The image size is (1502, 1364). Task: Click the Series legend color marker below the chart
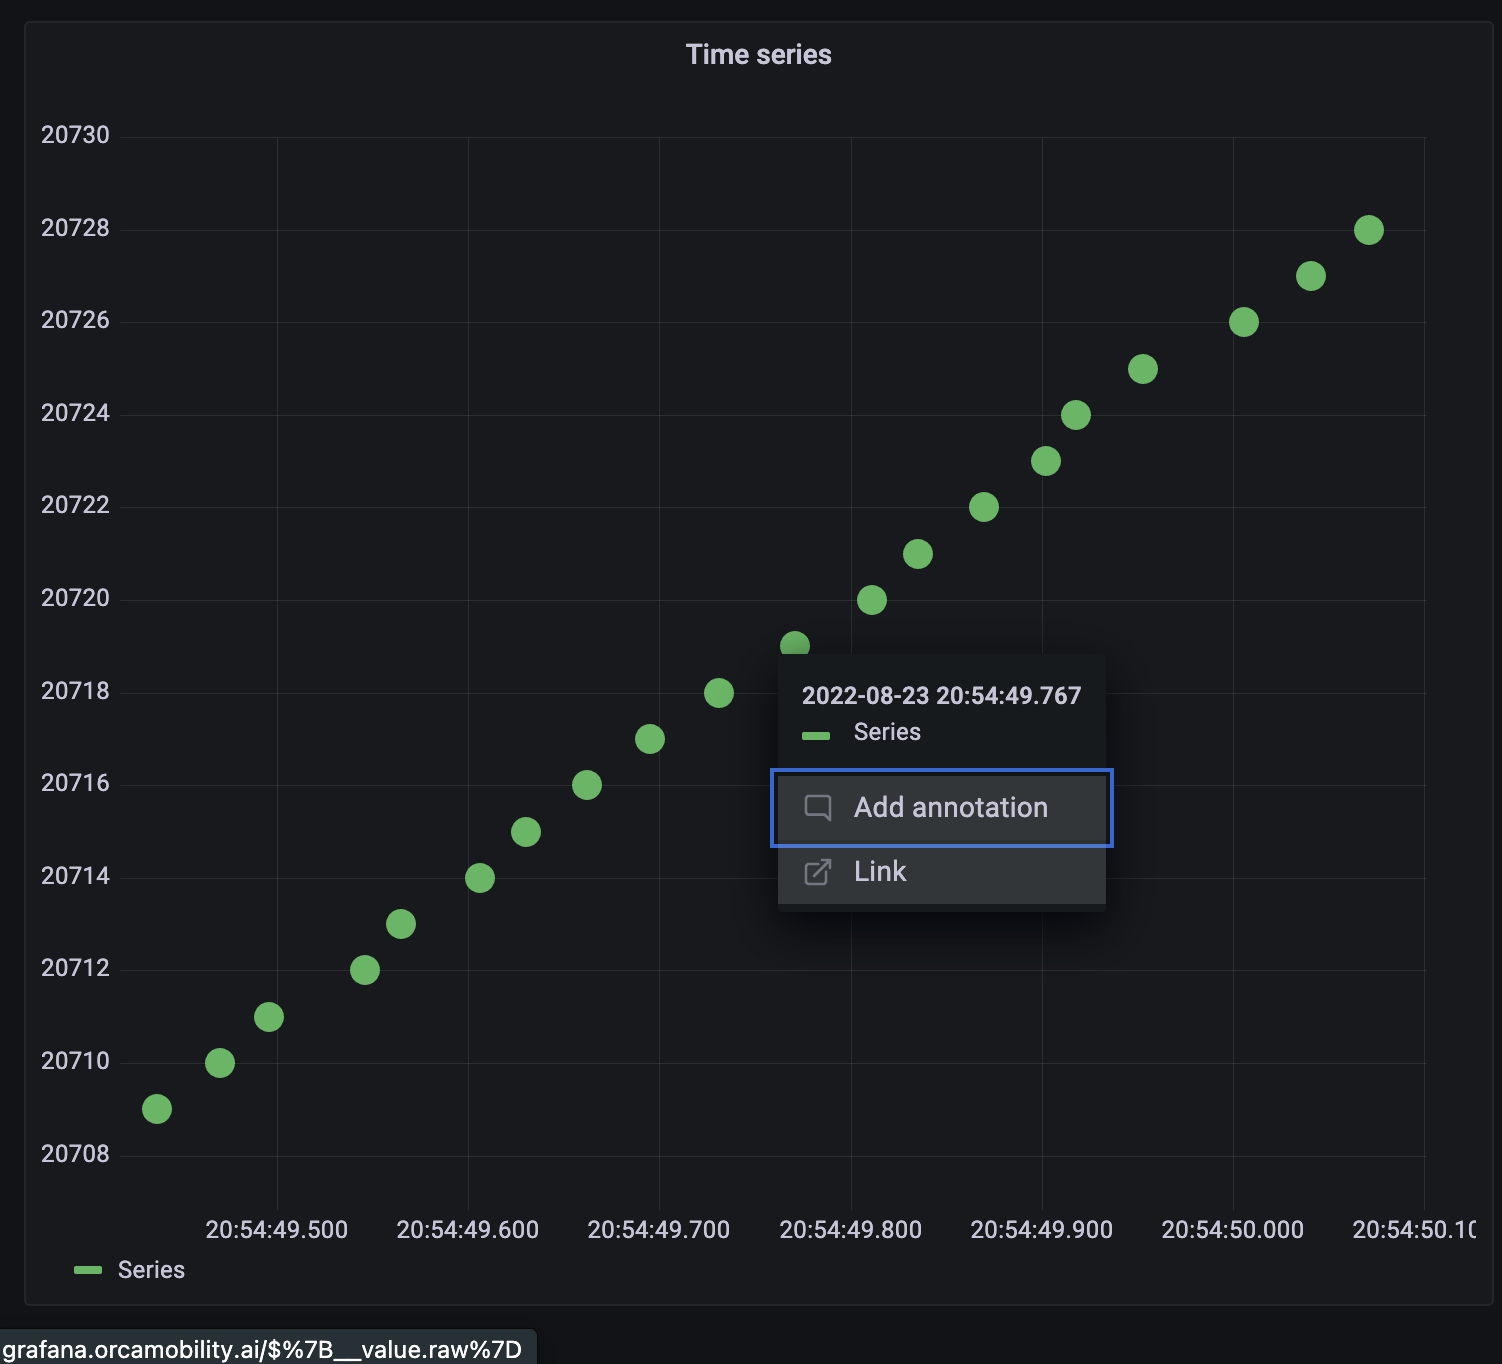[88, 1269]
